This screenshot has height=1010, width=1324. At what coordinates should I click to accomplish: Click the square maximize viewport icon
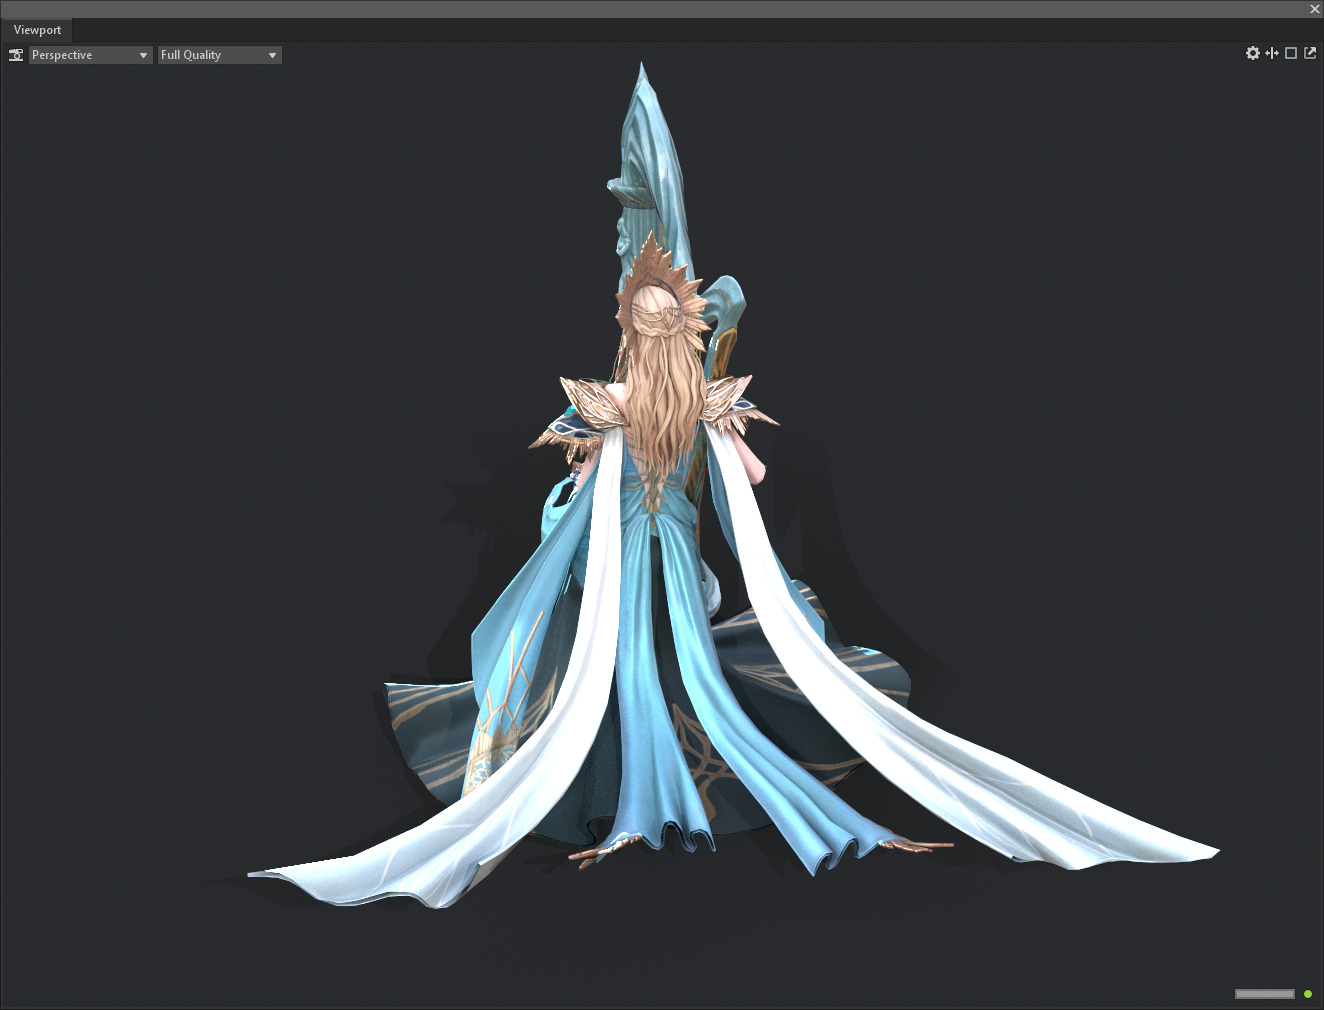[1291, 53]
